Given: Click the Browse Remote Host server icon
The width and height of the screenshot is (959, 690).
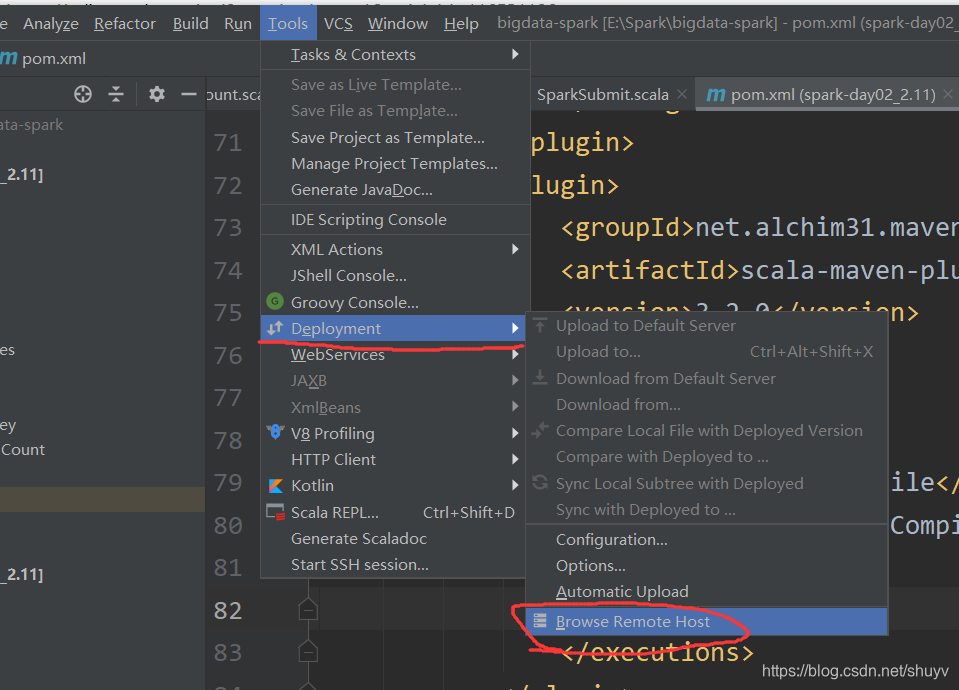Looking at the screenshot, I should 539,621.
